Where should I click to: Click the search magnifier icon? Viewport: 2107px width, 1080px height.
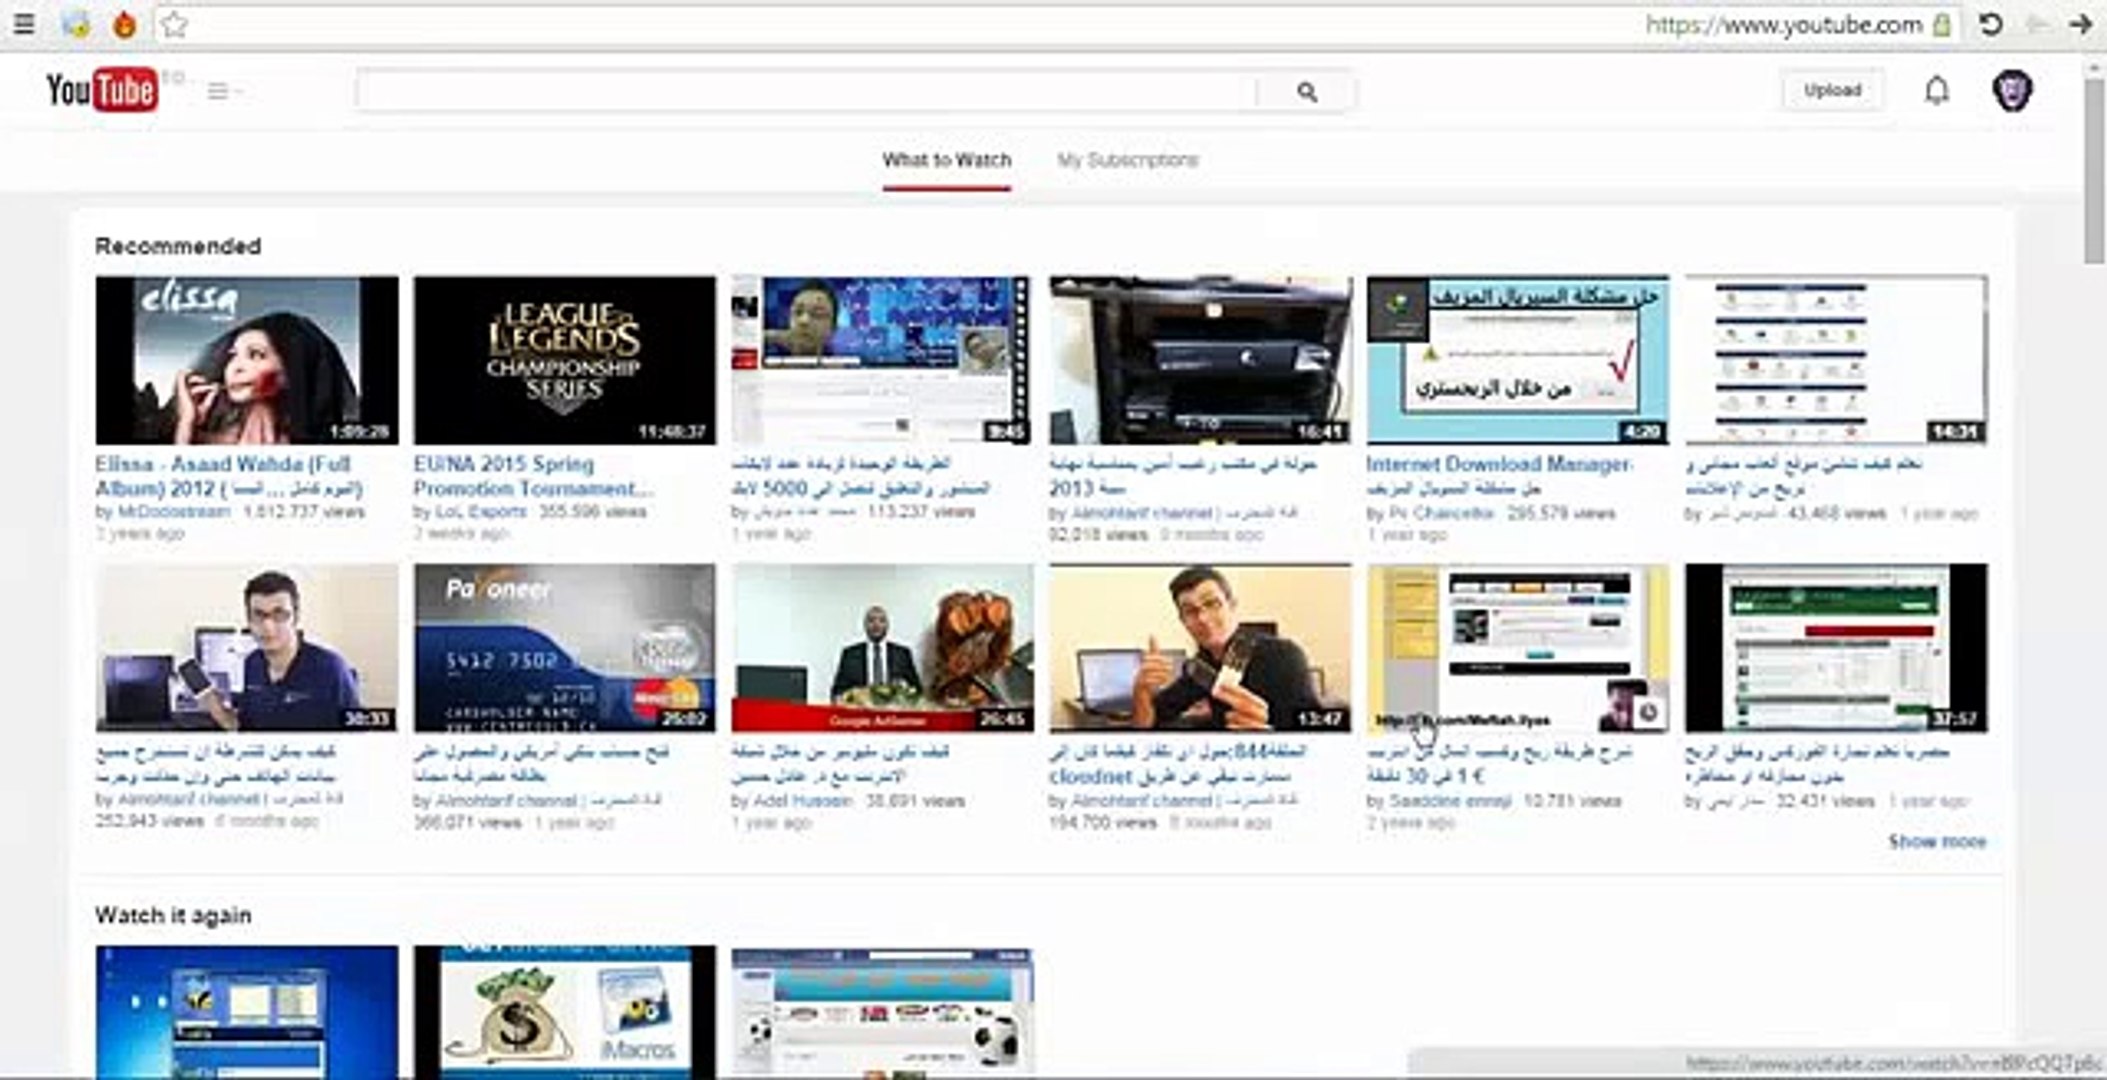click(1307, 92)
